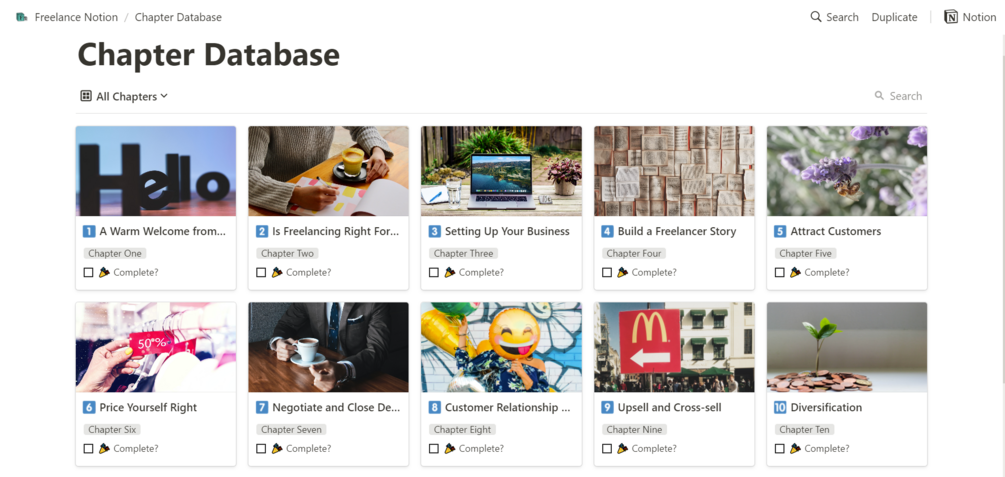This screenshot has width=1005, height=477.
Task: Open the Is Freelancing Right cover thumbnail
Action: click(x=328, y=171)
